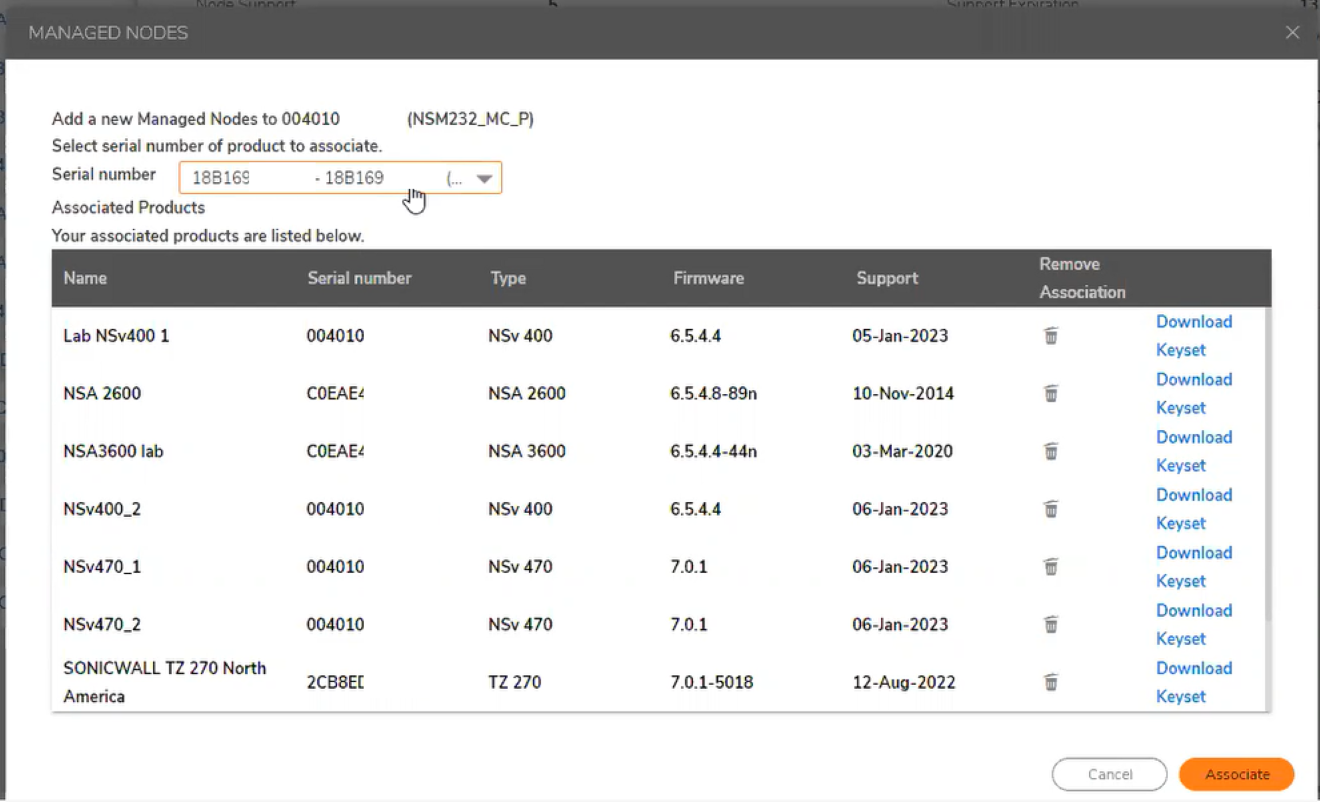Click the Name column header
The height and width of the screenshot is (802, 1320).
point(86,278)
